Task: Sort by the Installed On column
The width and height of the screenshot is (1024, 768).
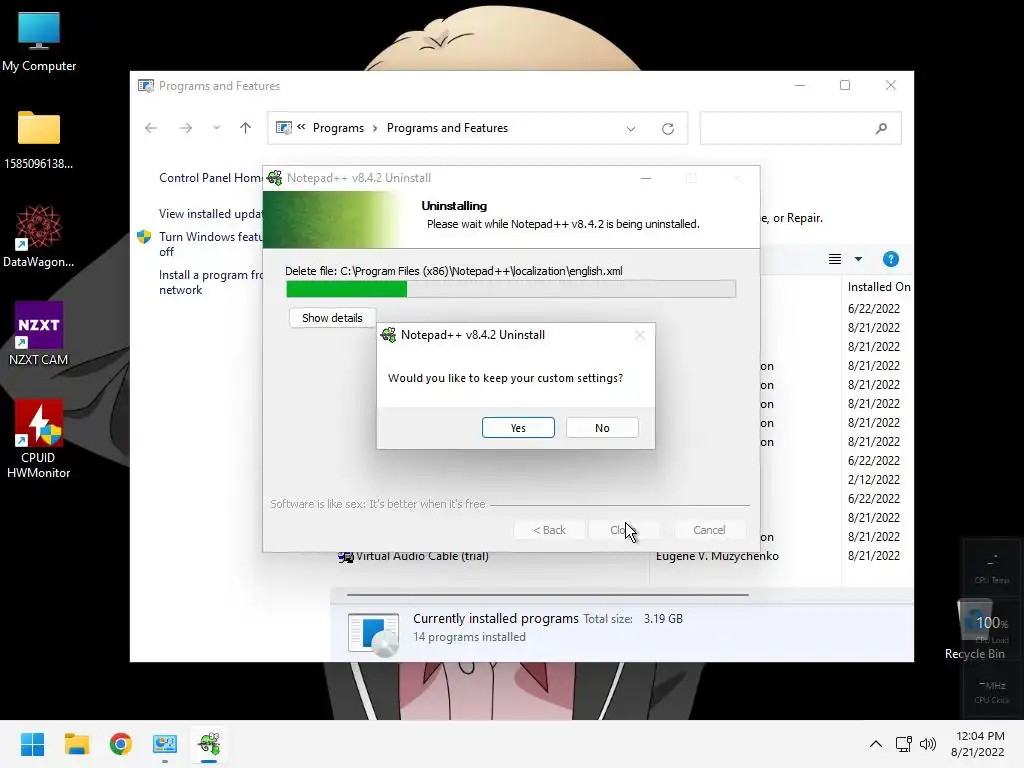Action: tap(878, 287)
